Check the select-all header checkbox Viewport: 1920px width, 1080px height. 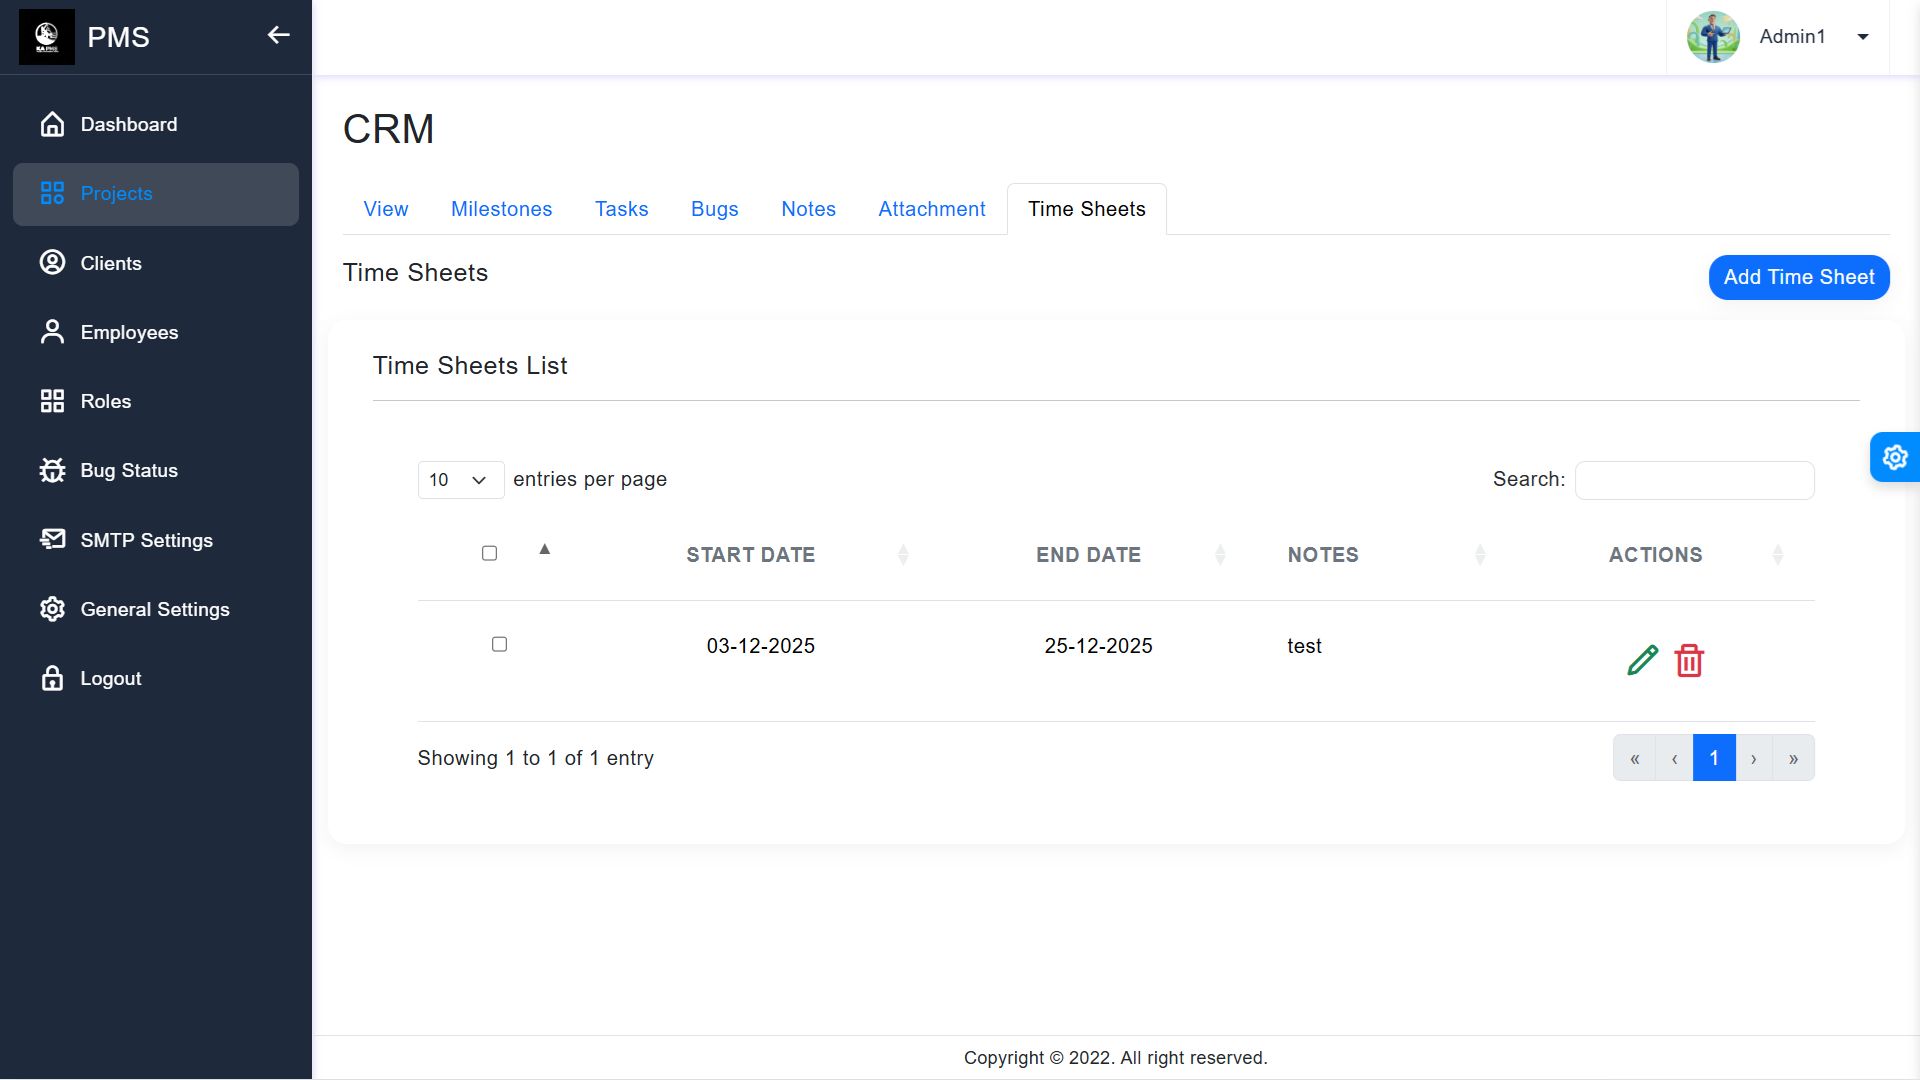point(489,553)
